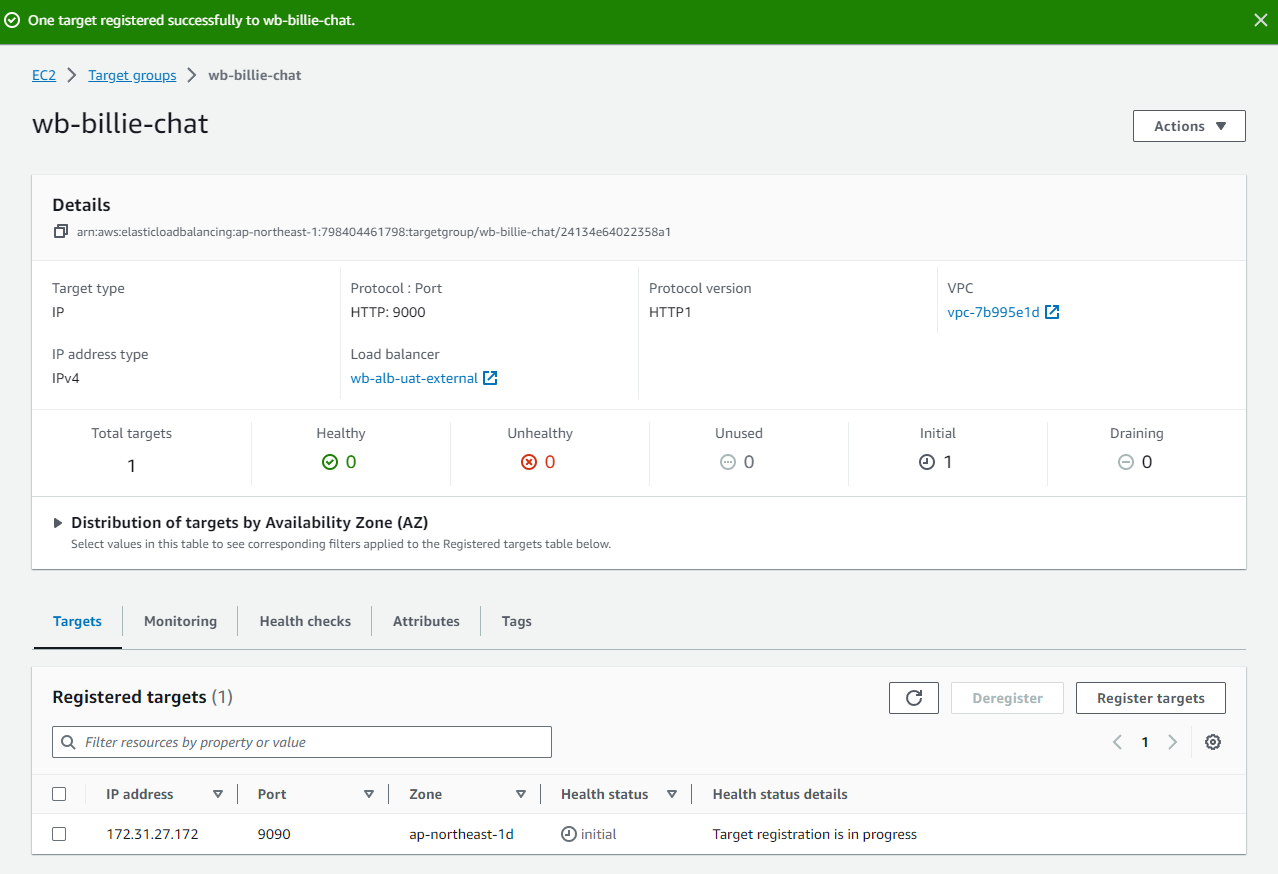Navigate to EC2 breadcrumb link

pyautogui.click(x=44, y=75)
